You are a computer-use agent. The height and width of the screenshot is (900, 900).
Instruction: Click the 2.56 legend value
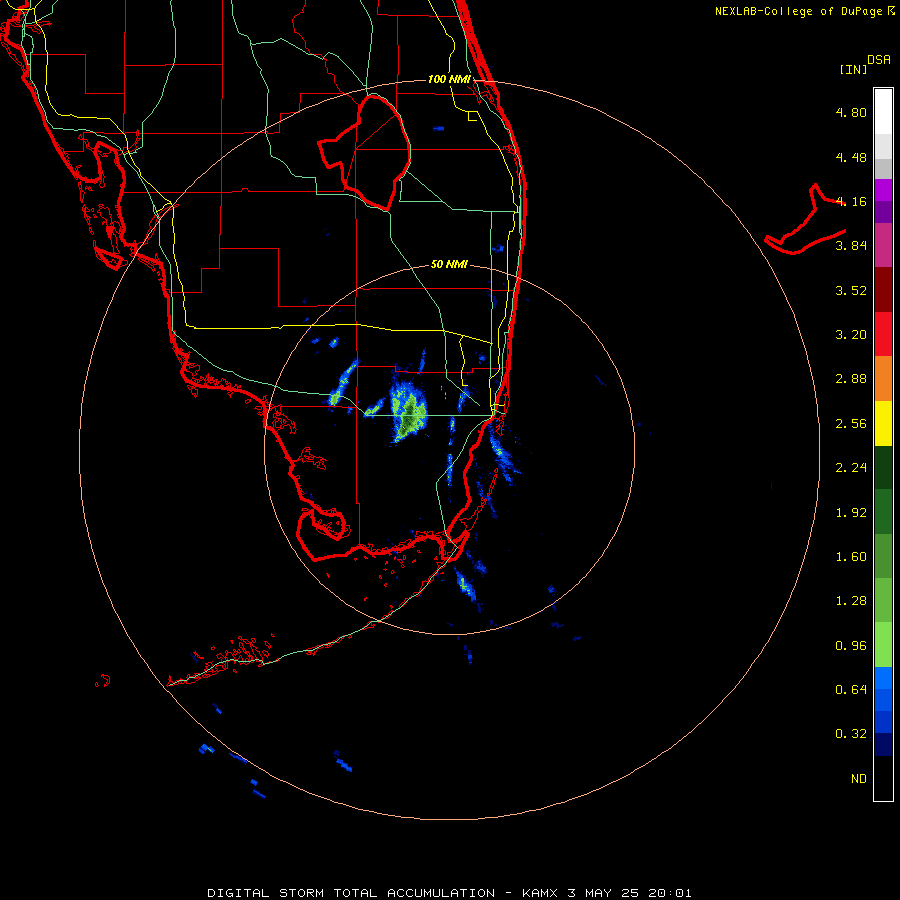851,424
